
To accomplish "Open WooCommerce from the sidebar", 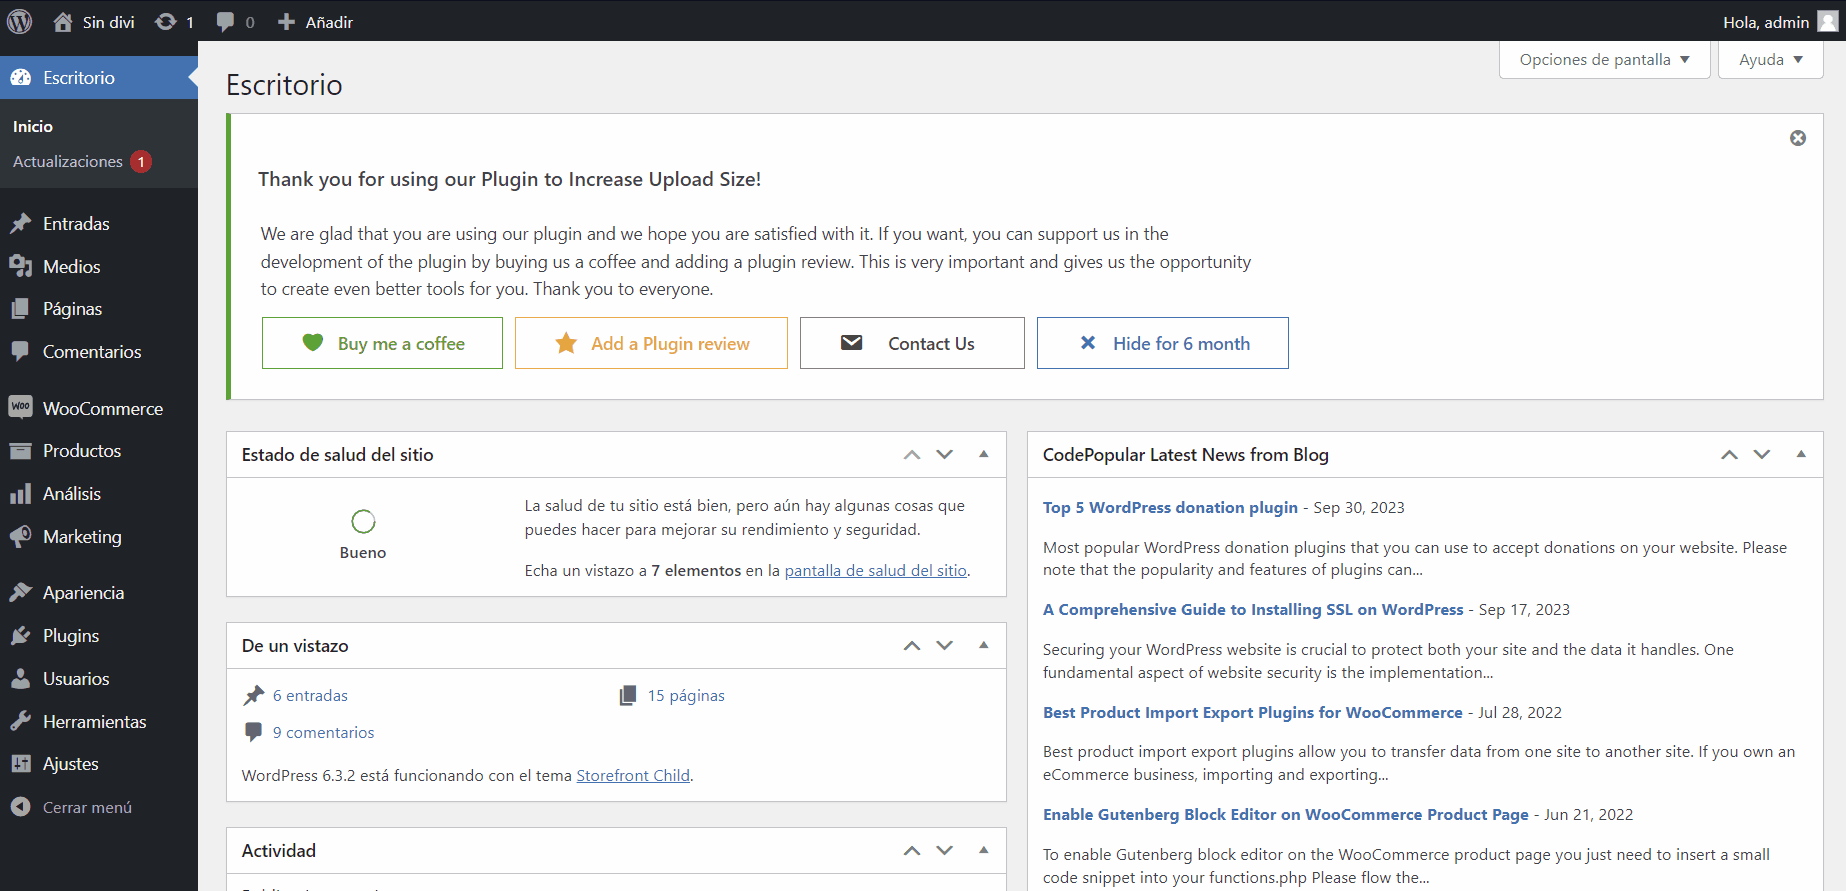I will pyautogui.click(x=102, y=409).
